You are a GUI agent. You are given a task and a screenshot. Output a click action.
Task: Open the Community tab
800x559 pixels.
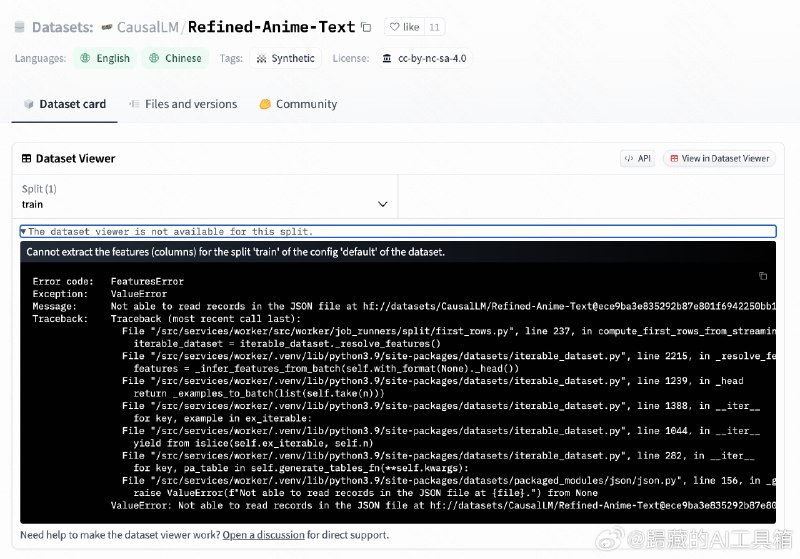tap(298, 104)
